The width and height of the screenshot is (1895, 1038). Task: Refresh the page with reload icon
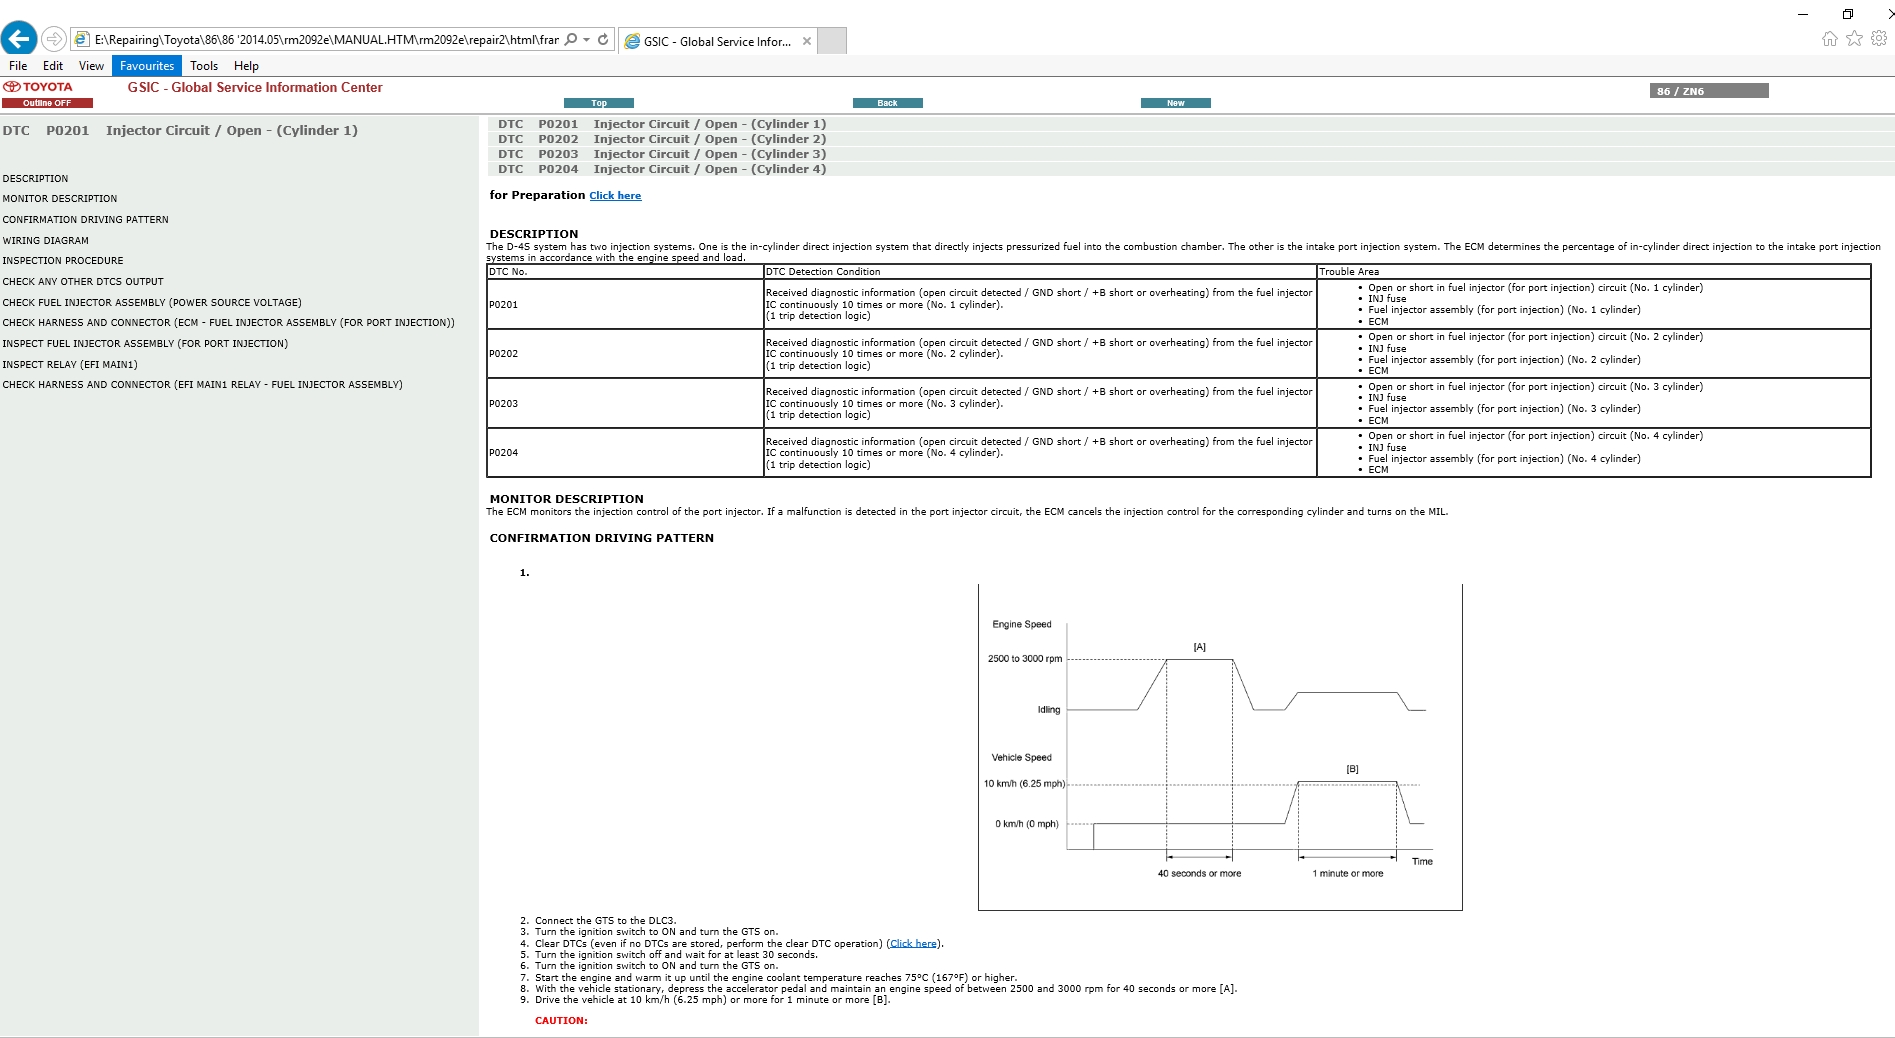point(603,40)
